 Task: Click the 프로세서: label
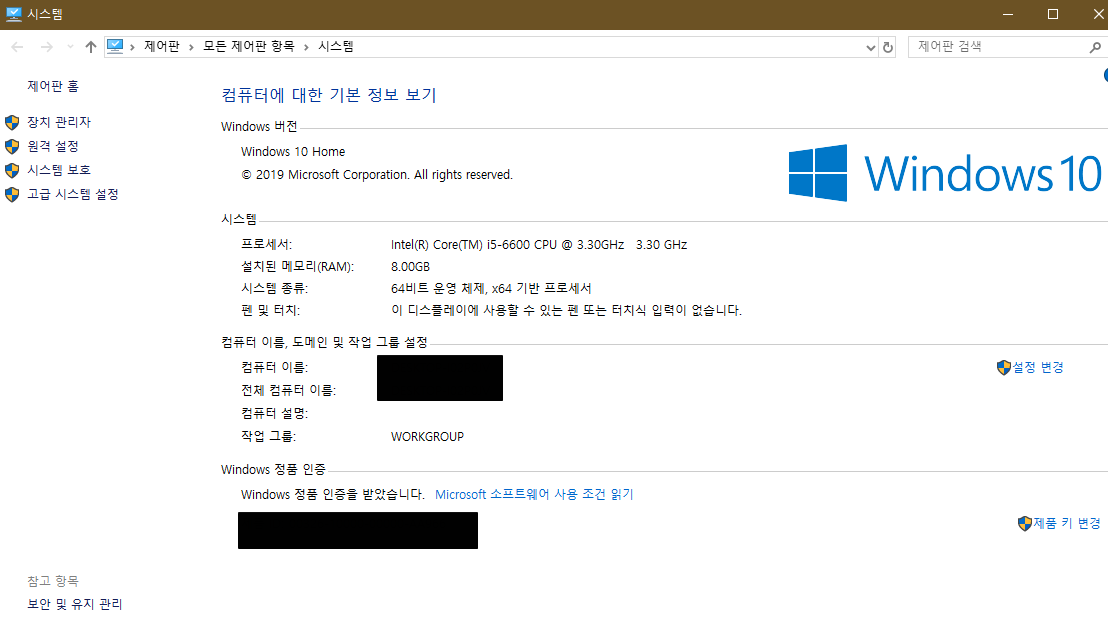[266, 244]
